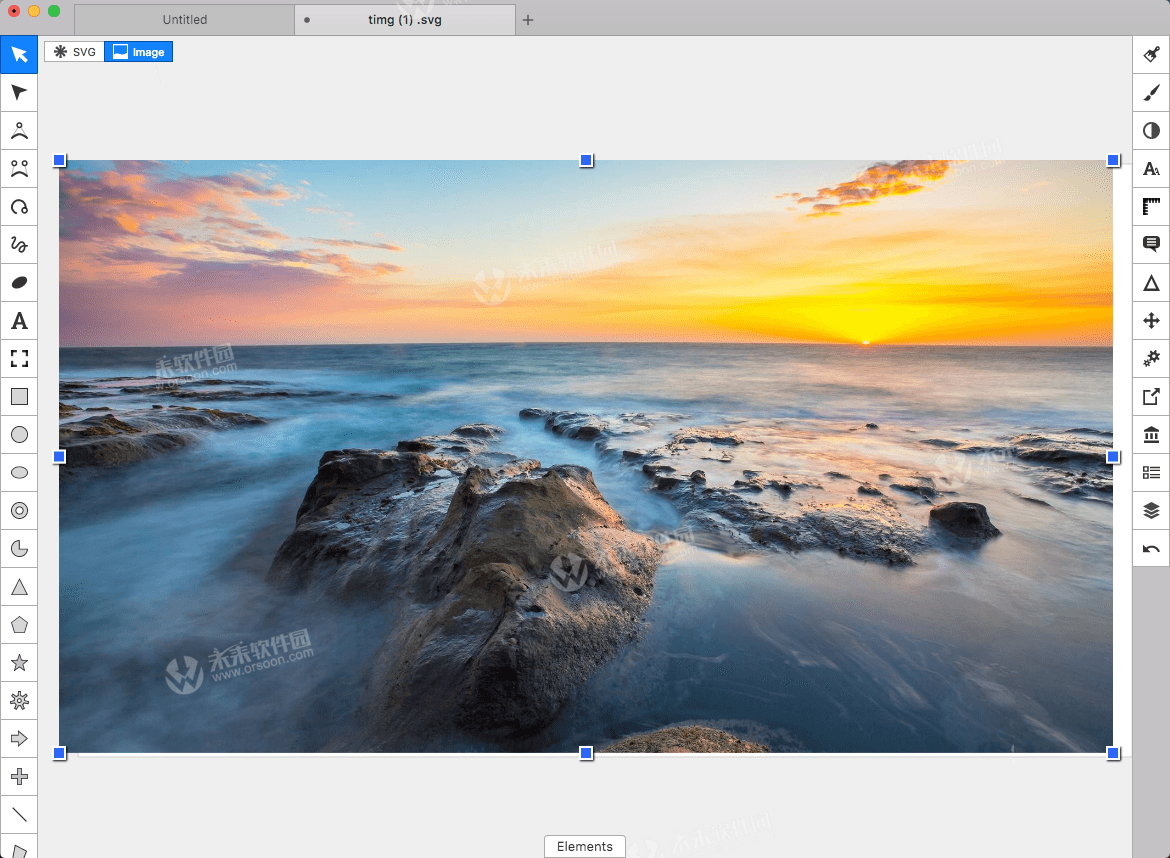Open the list view panel icon
This screenshot has width=1170, height=858.
(x=1151, y=473)
